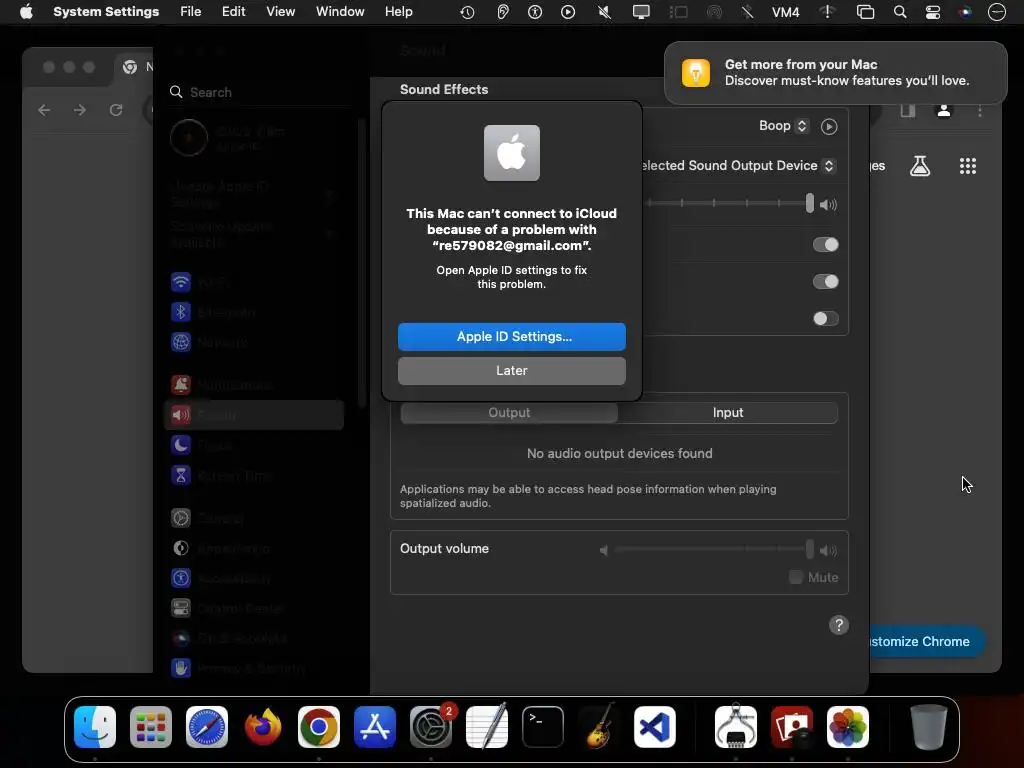The image size is (1024, 768).
Task: Open the Help menu
Action: (398, 12)
